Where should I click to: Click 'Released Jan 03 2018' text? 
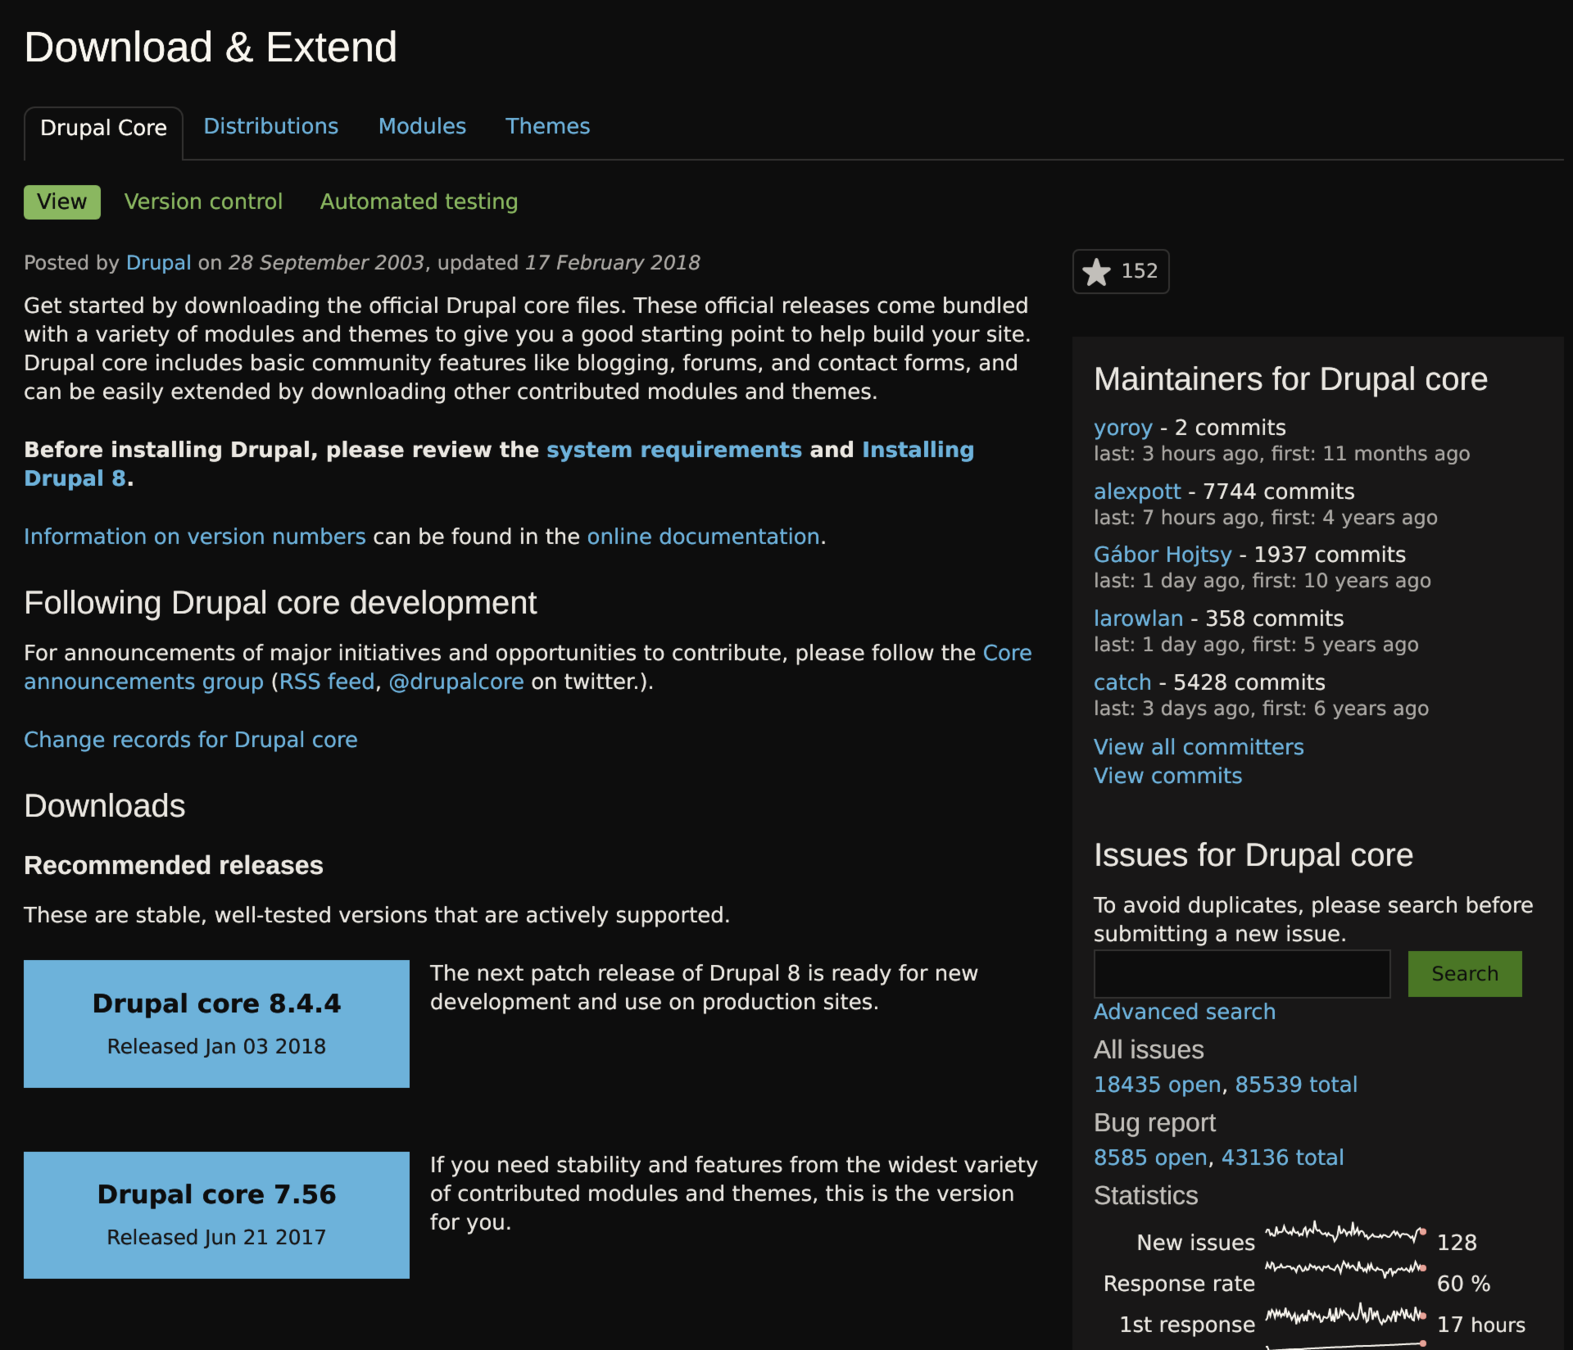coord(217,1047)
